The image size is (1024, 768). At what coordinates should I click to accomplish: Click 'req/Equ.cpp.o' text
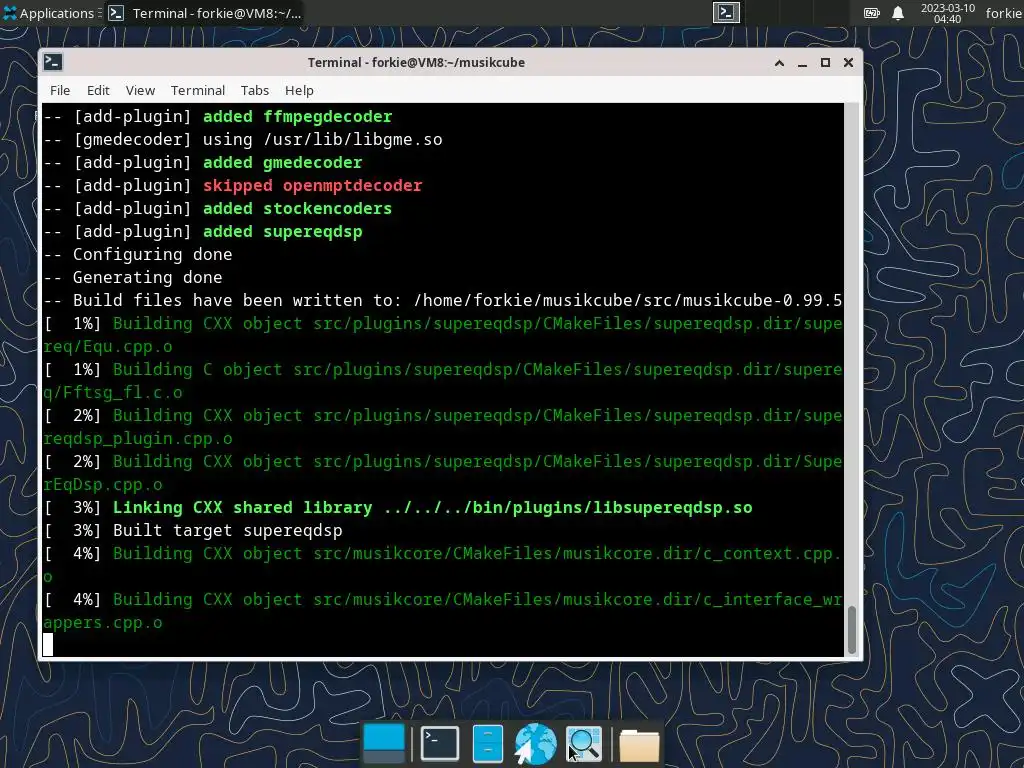point(108,347)
